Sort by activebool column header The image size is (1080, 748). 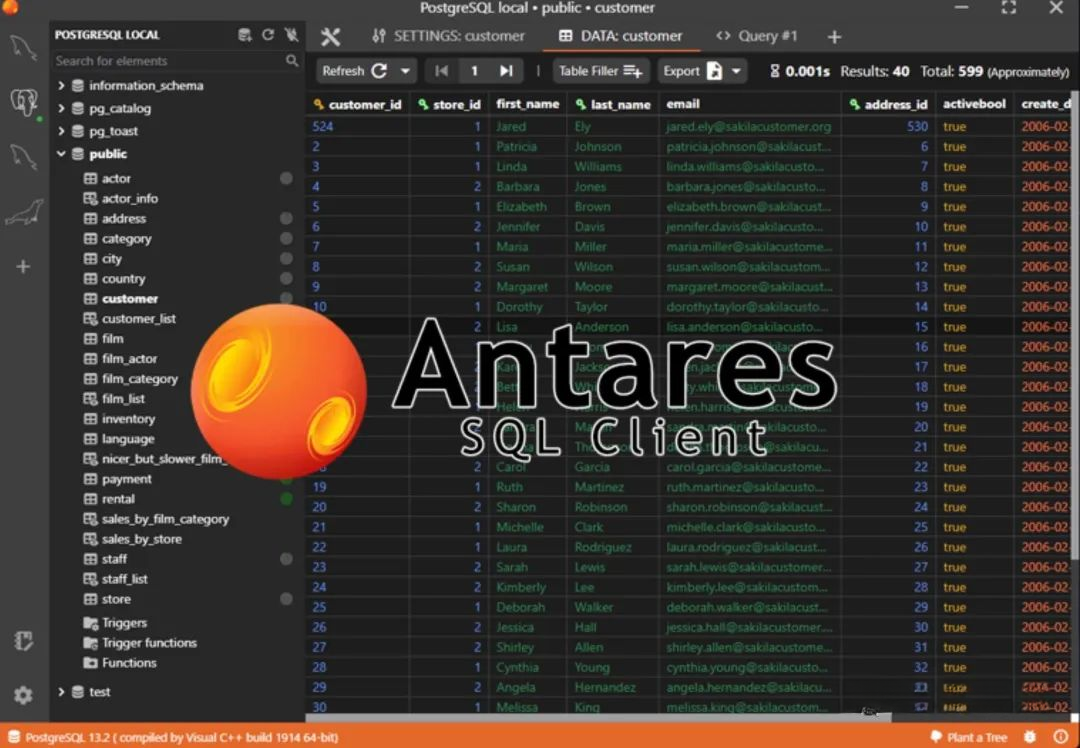[974, 104]
